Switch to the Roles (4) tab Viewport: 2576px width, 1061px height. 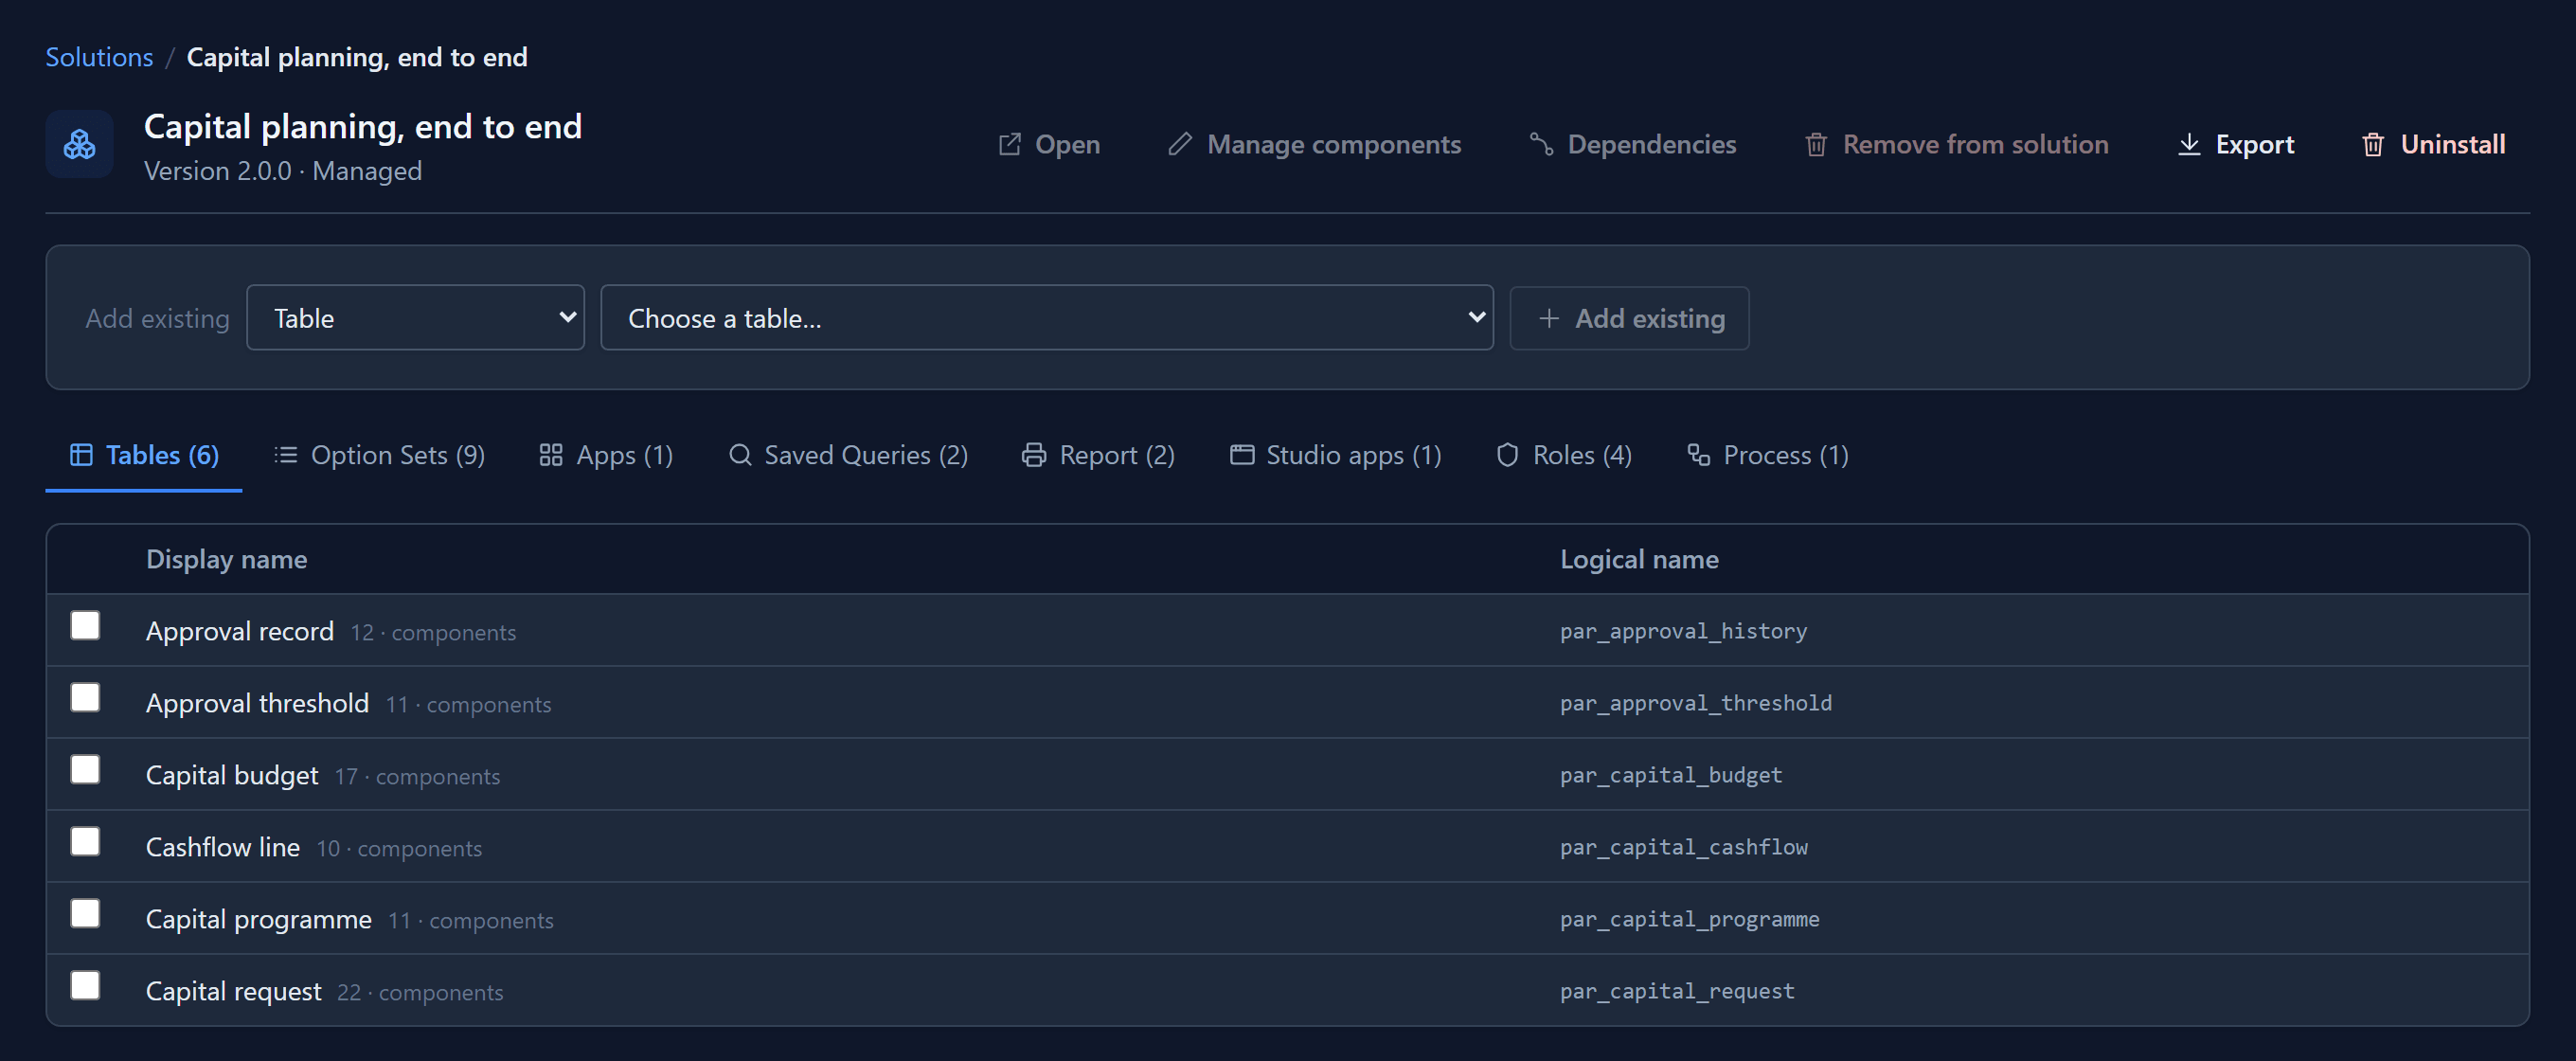[x=1564, y=455]
